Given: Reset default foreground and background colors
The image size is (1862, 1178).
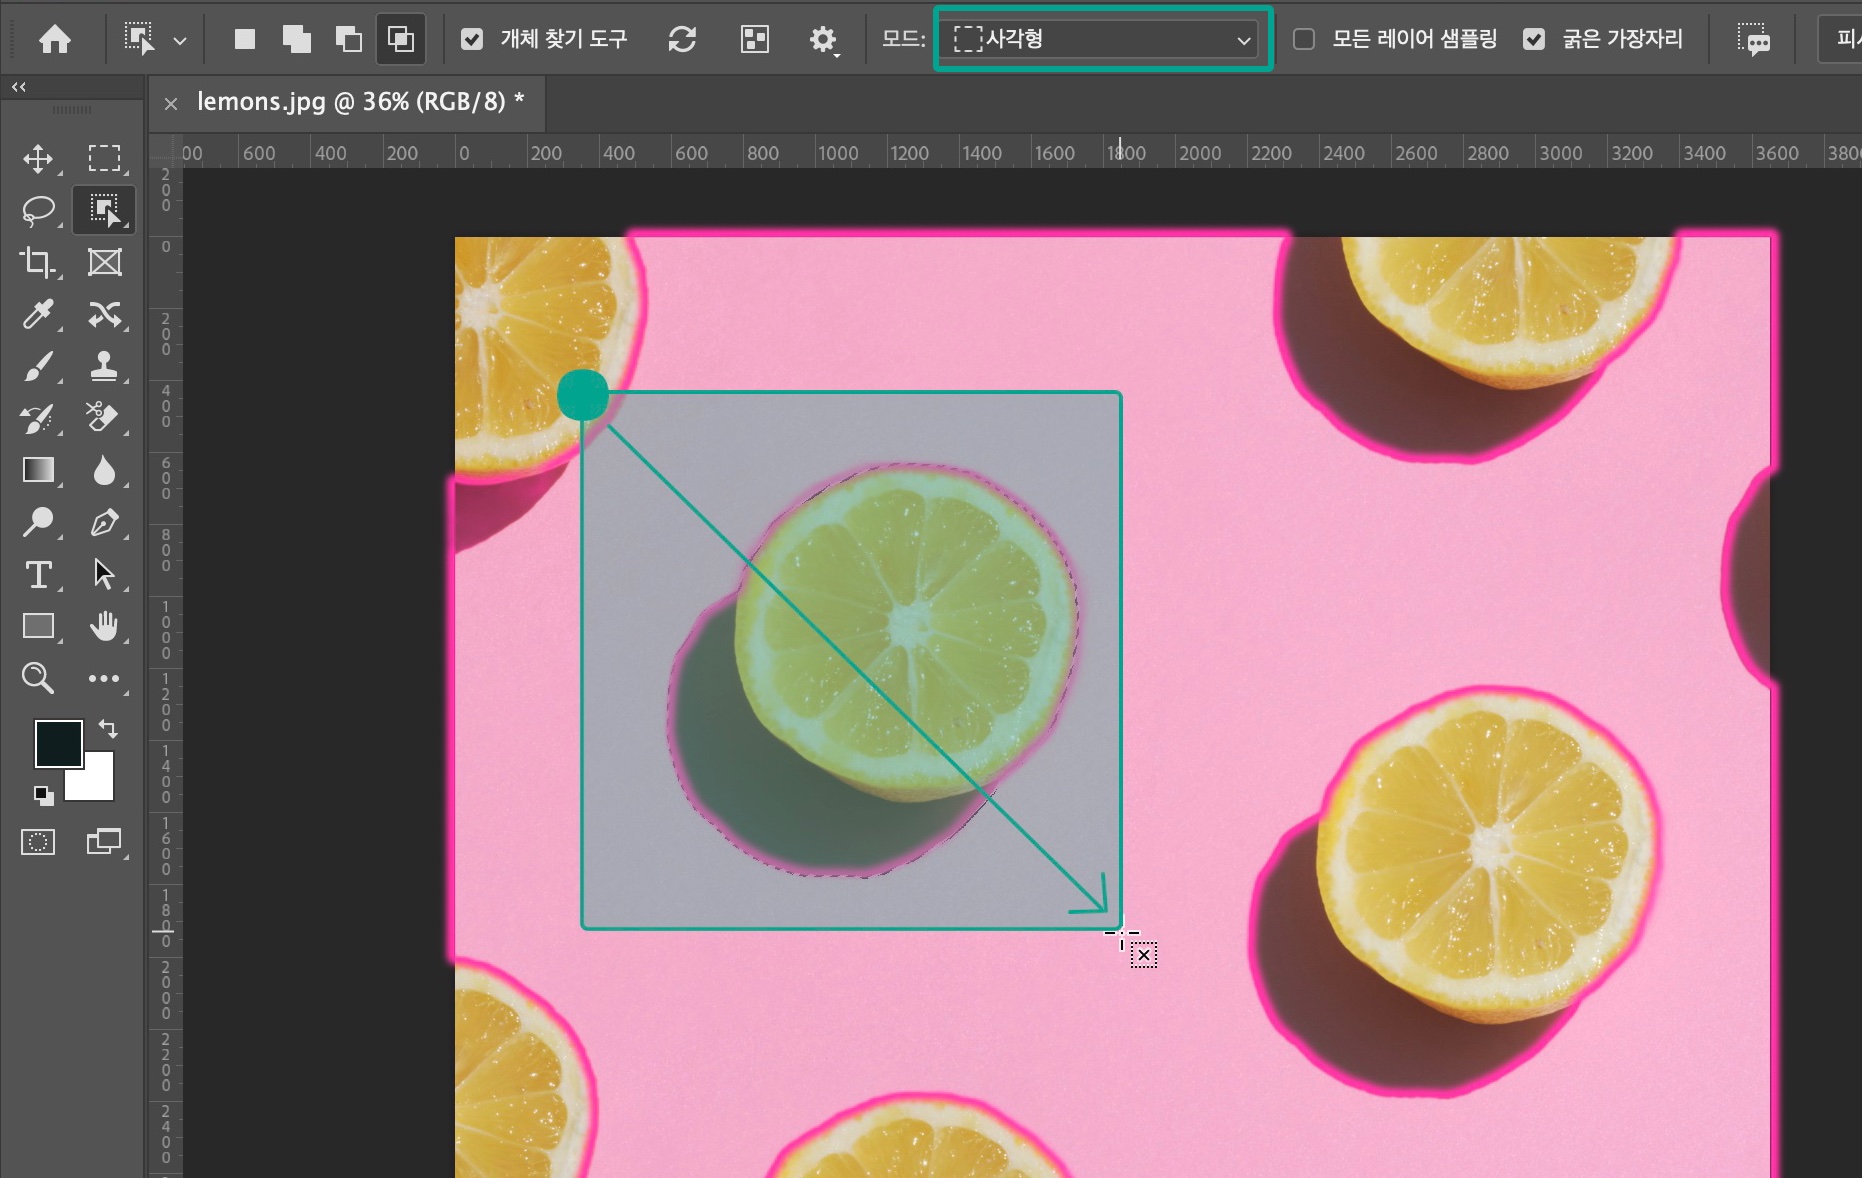Looking at the screenshot, I should pyautogui.click(x=43, y=796).
